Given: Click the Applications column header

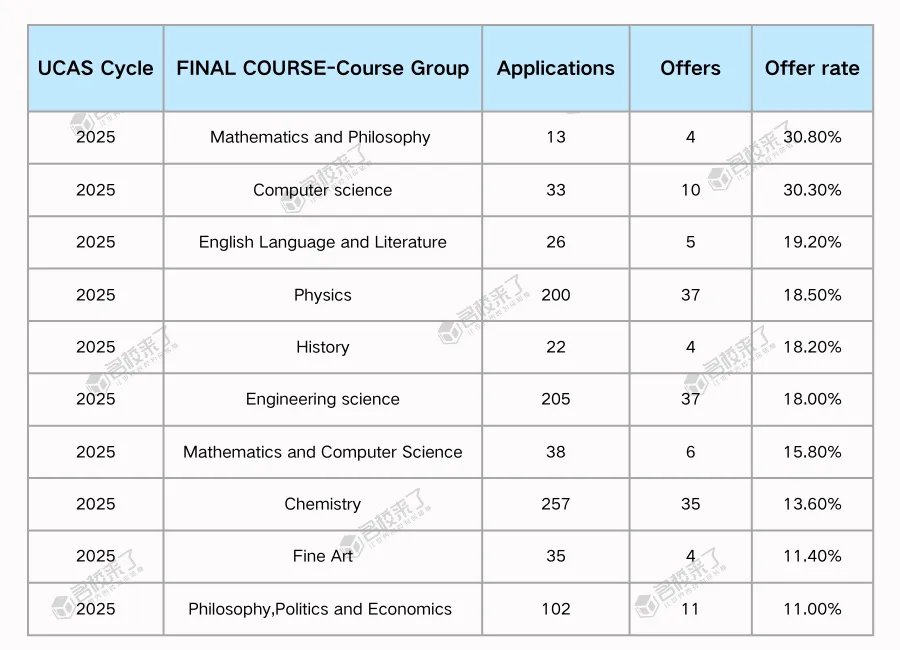Looking at the screenshot, I should [556, 68].
